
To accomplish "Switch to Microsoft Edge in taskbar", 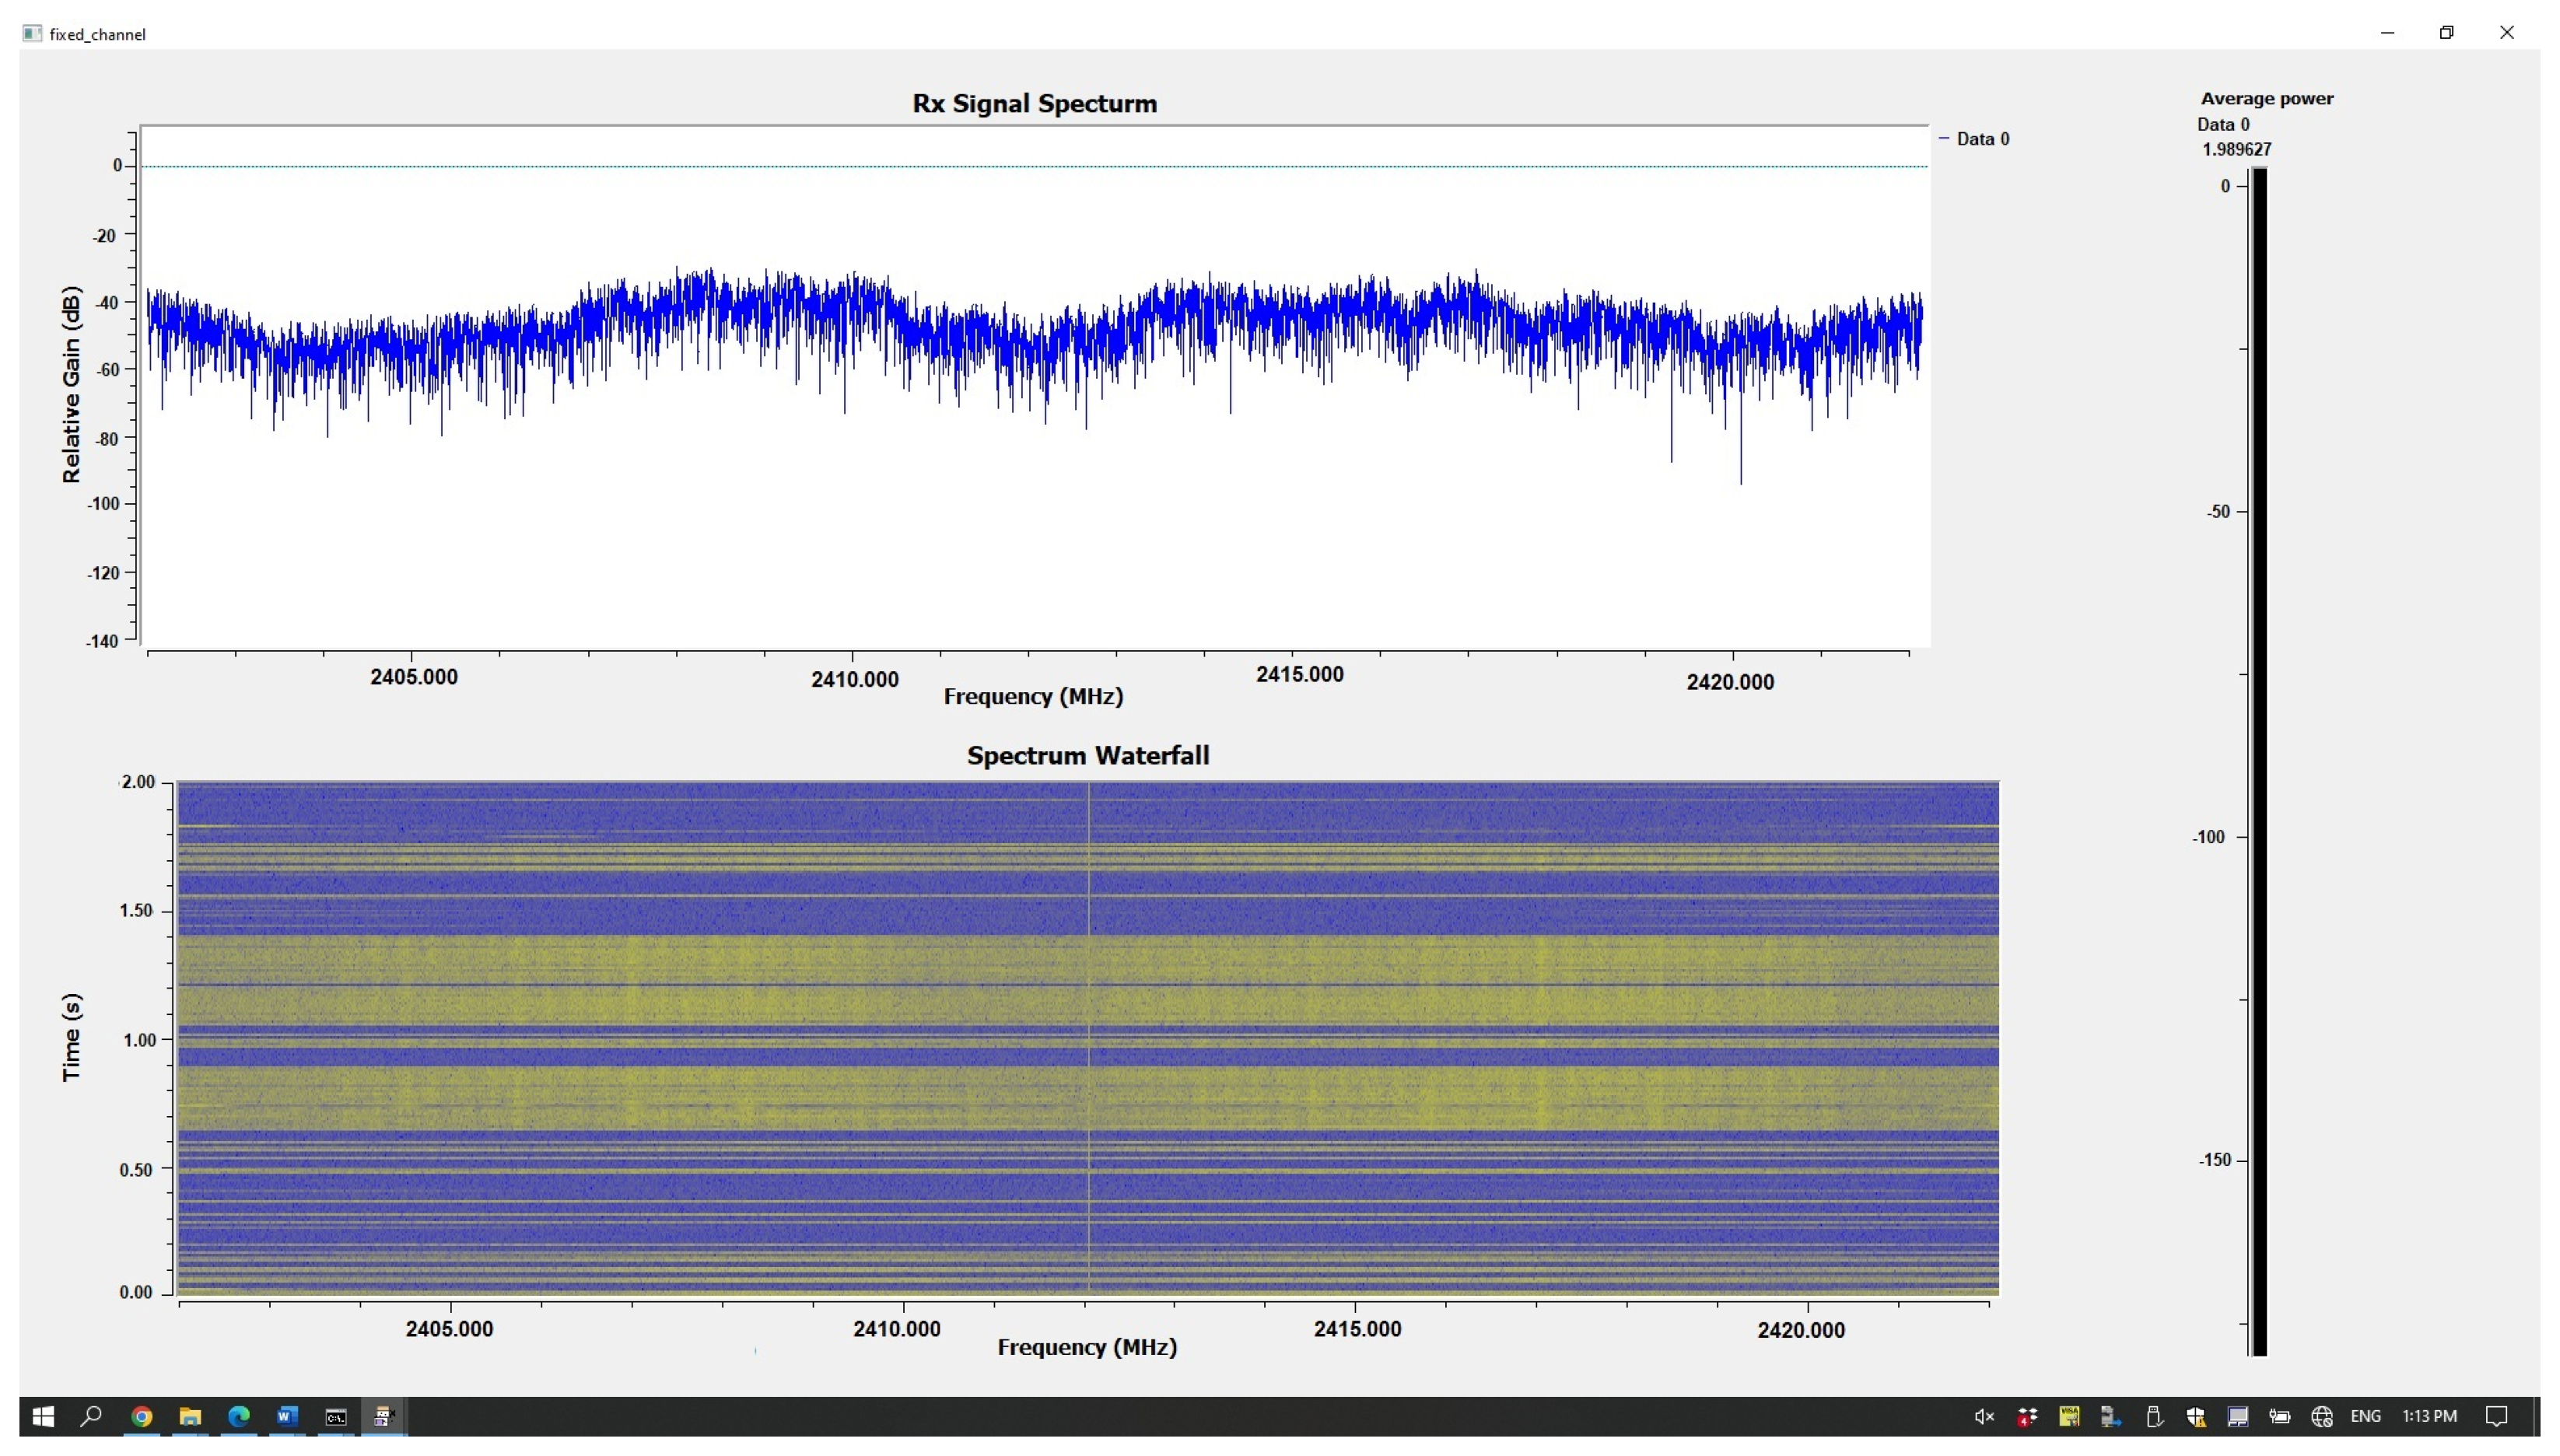I will click(x=239, y=1416).
